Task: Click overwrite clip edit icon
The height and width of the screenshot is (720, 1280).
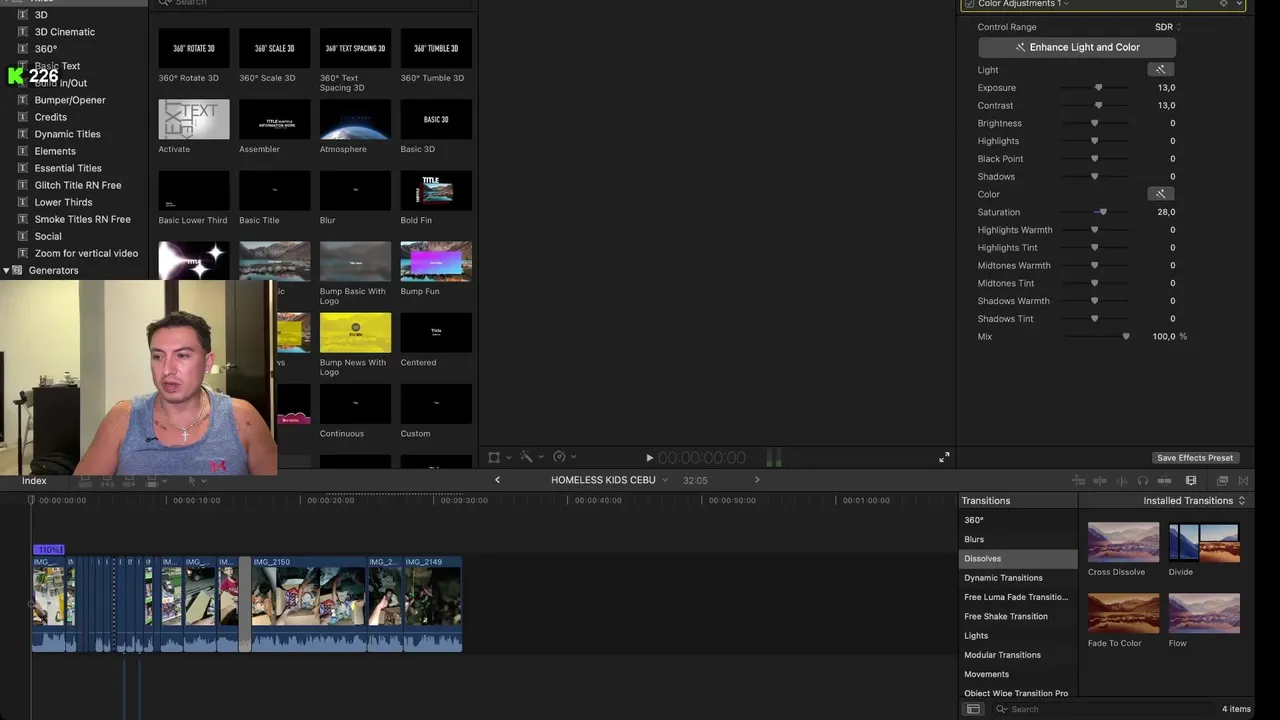Action: point(154,481)
